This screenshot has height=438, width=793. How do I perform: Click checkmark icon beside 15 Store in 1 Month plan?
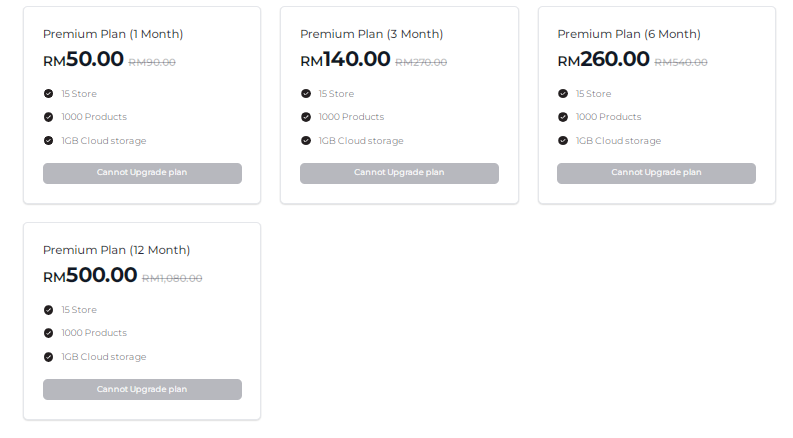coord(48,93)
